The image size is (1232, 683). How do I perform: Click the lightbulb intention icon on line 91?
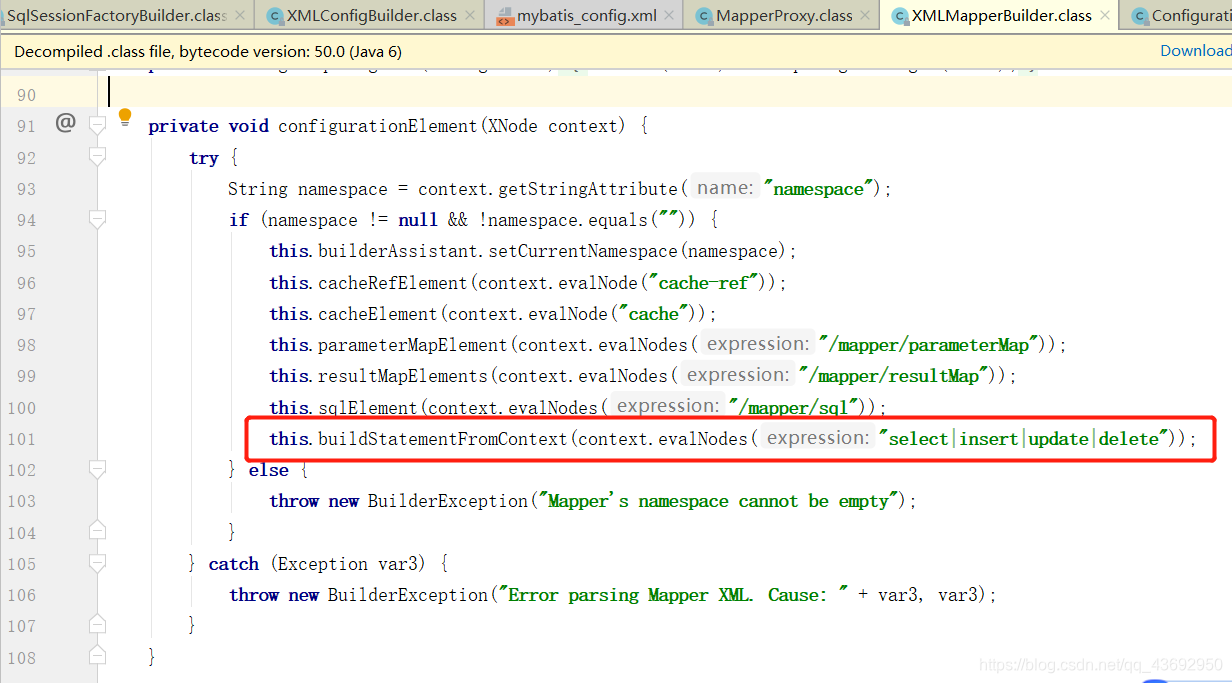click(x=125, y=117)
